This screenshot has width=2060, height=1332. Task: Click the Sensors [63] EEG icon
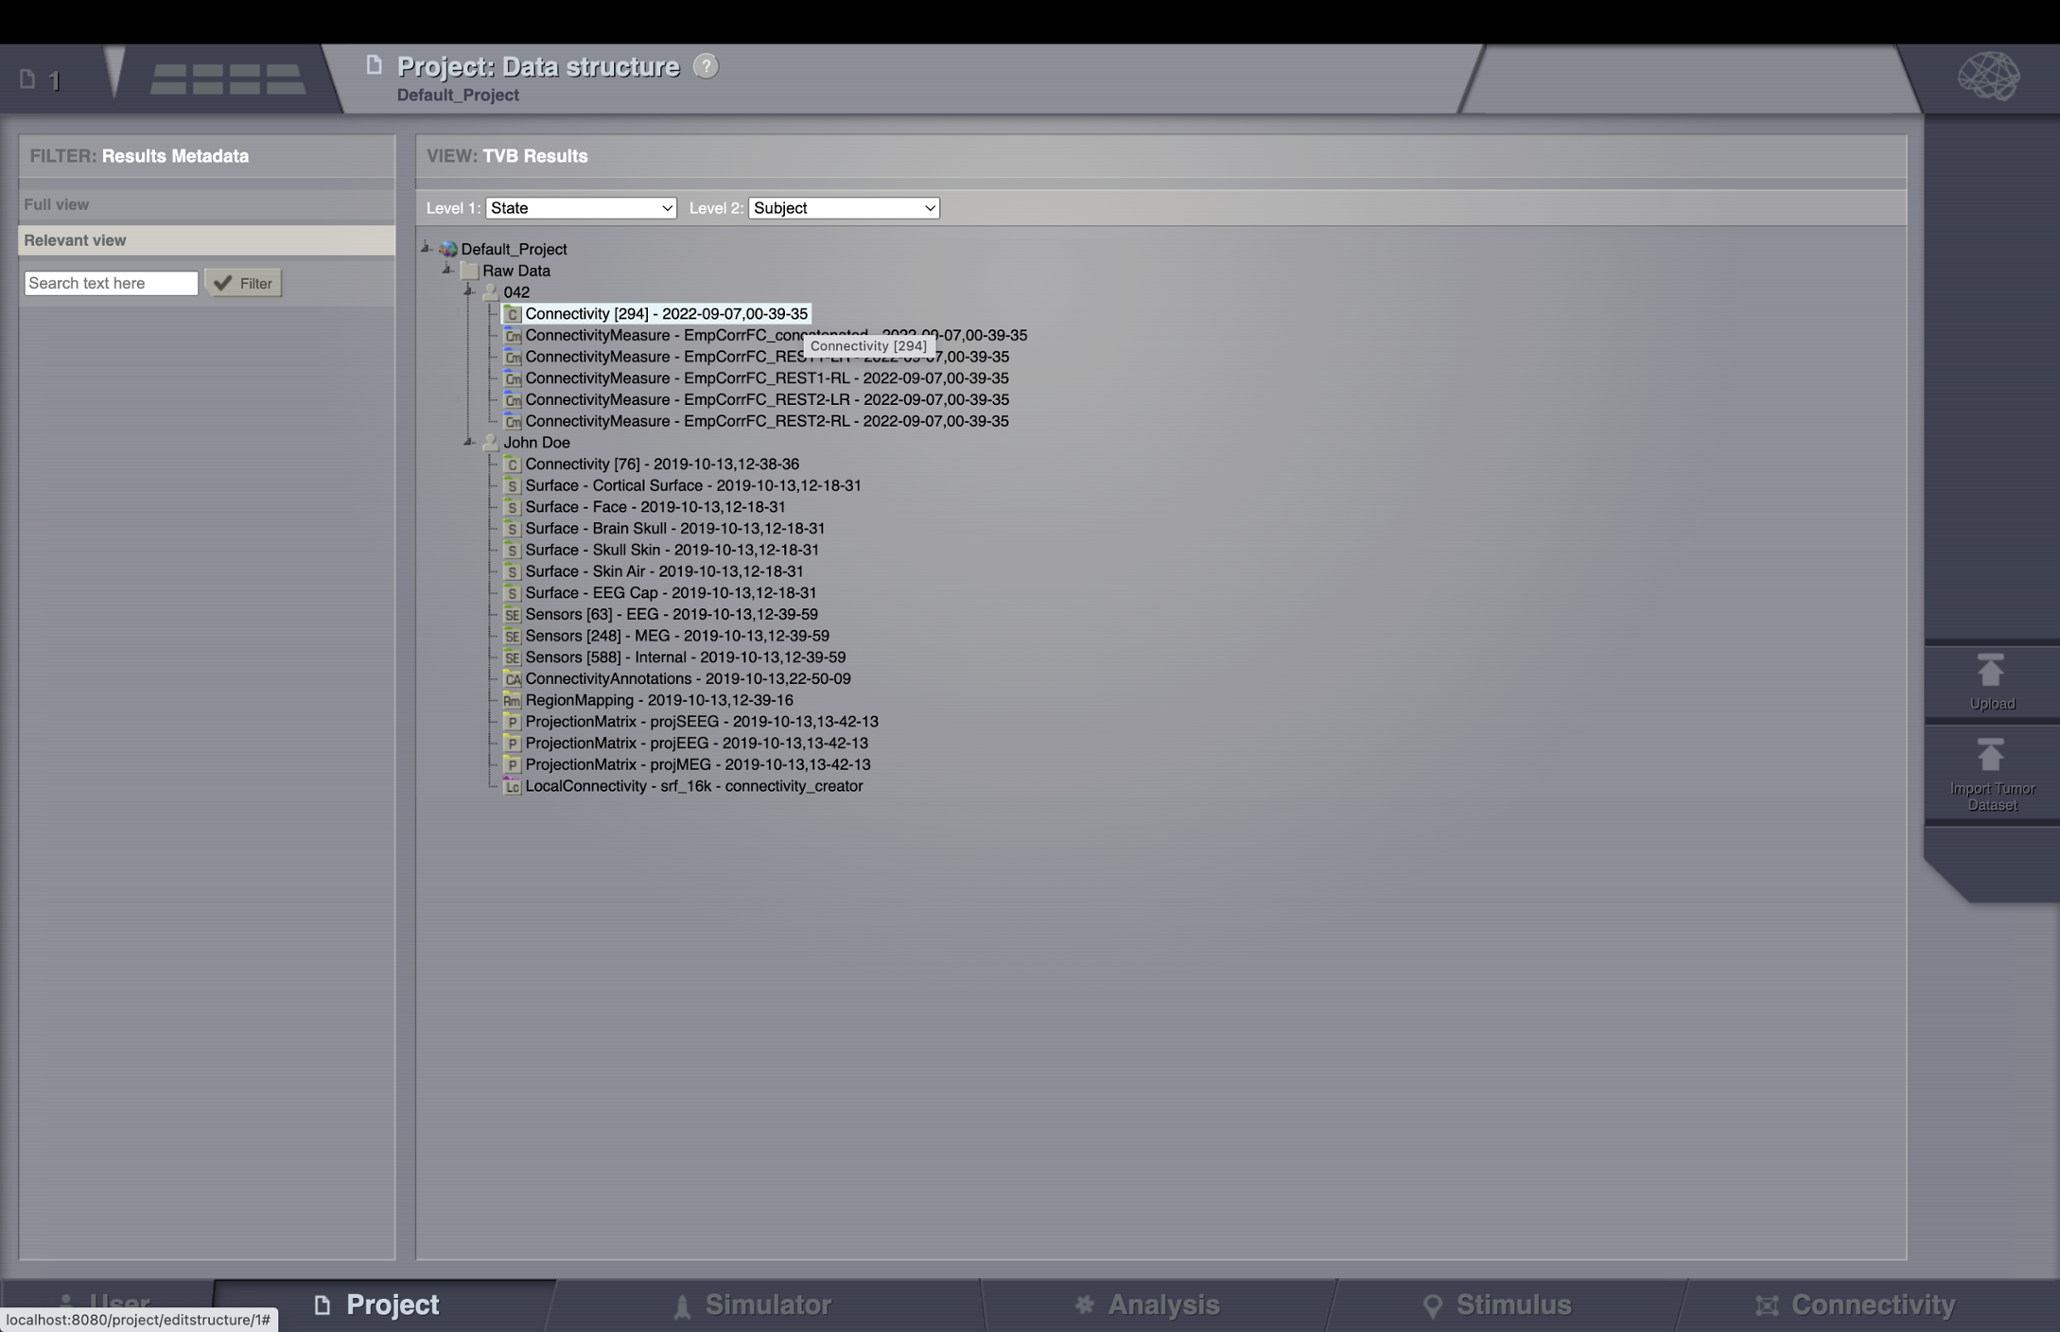[509, 614]
